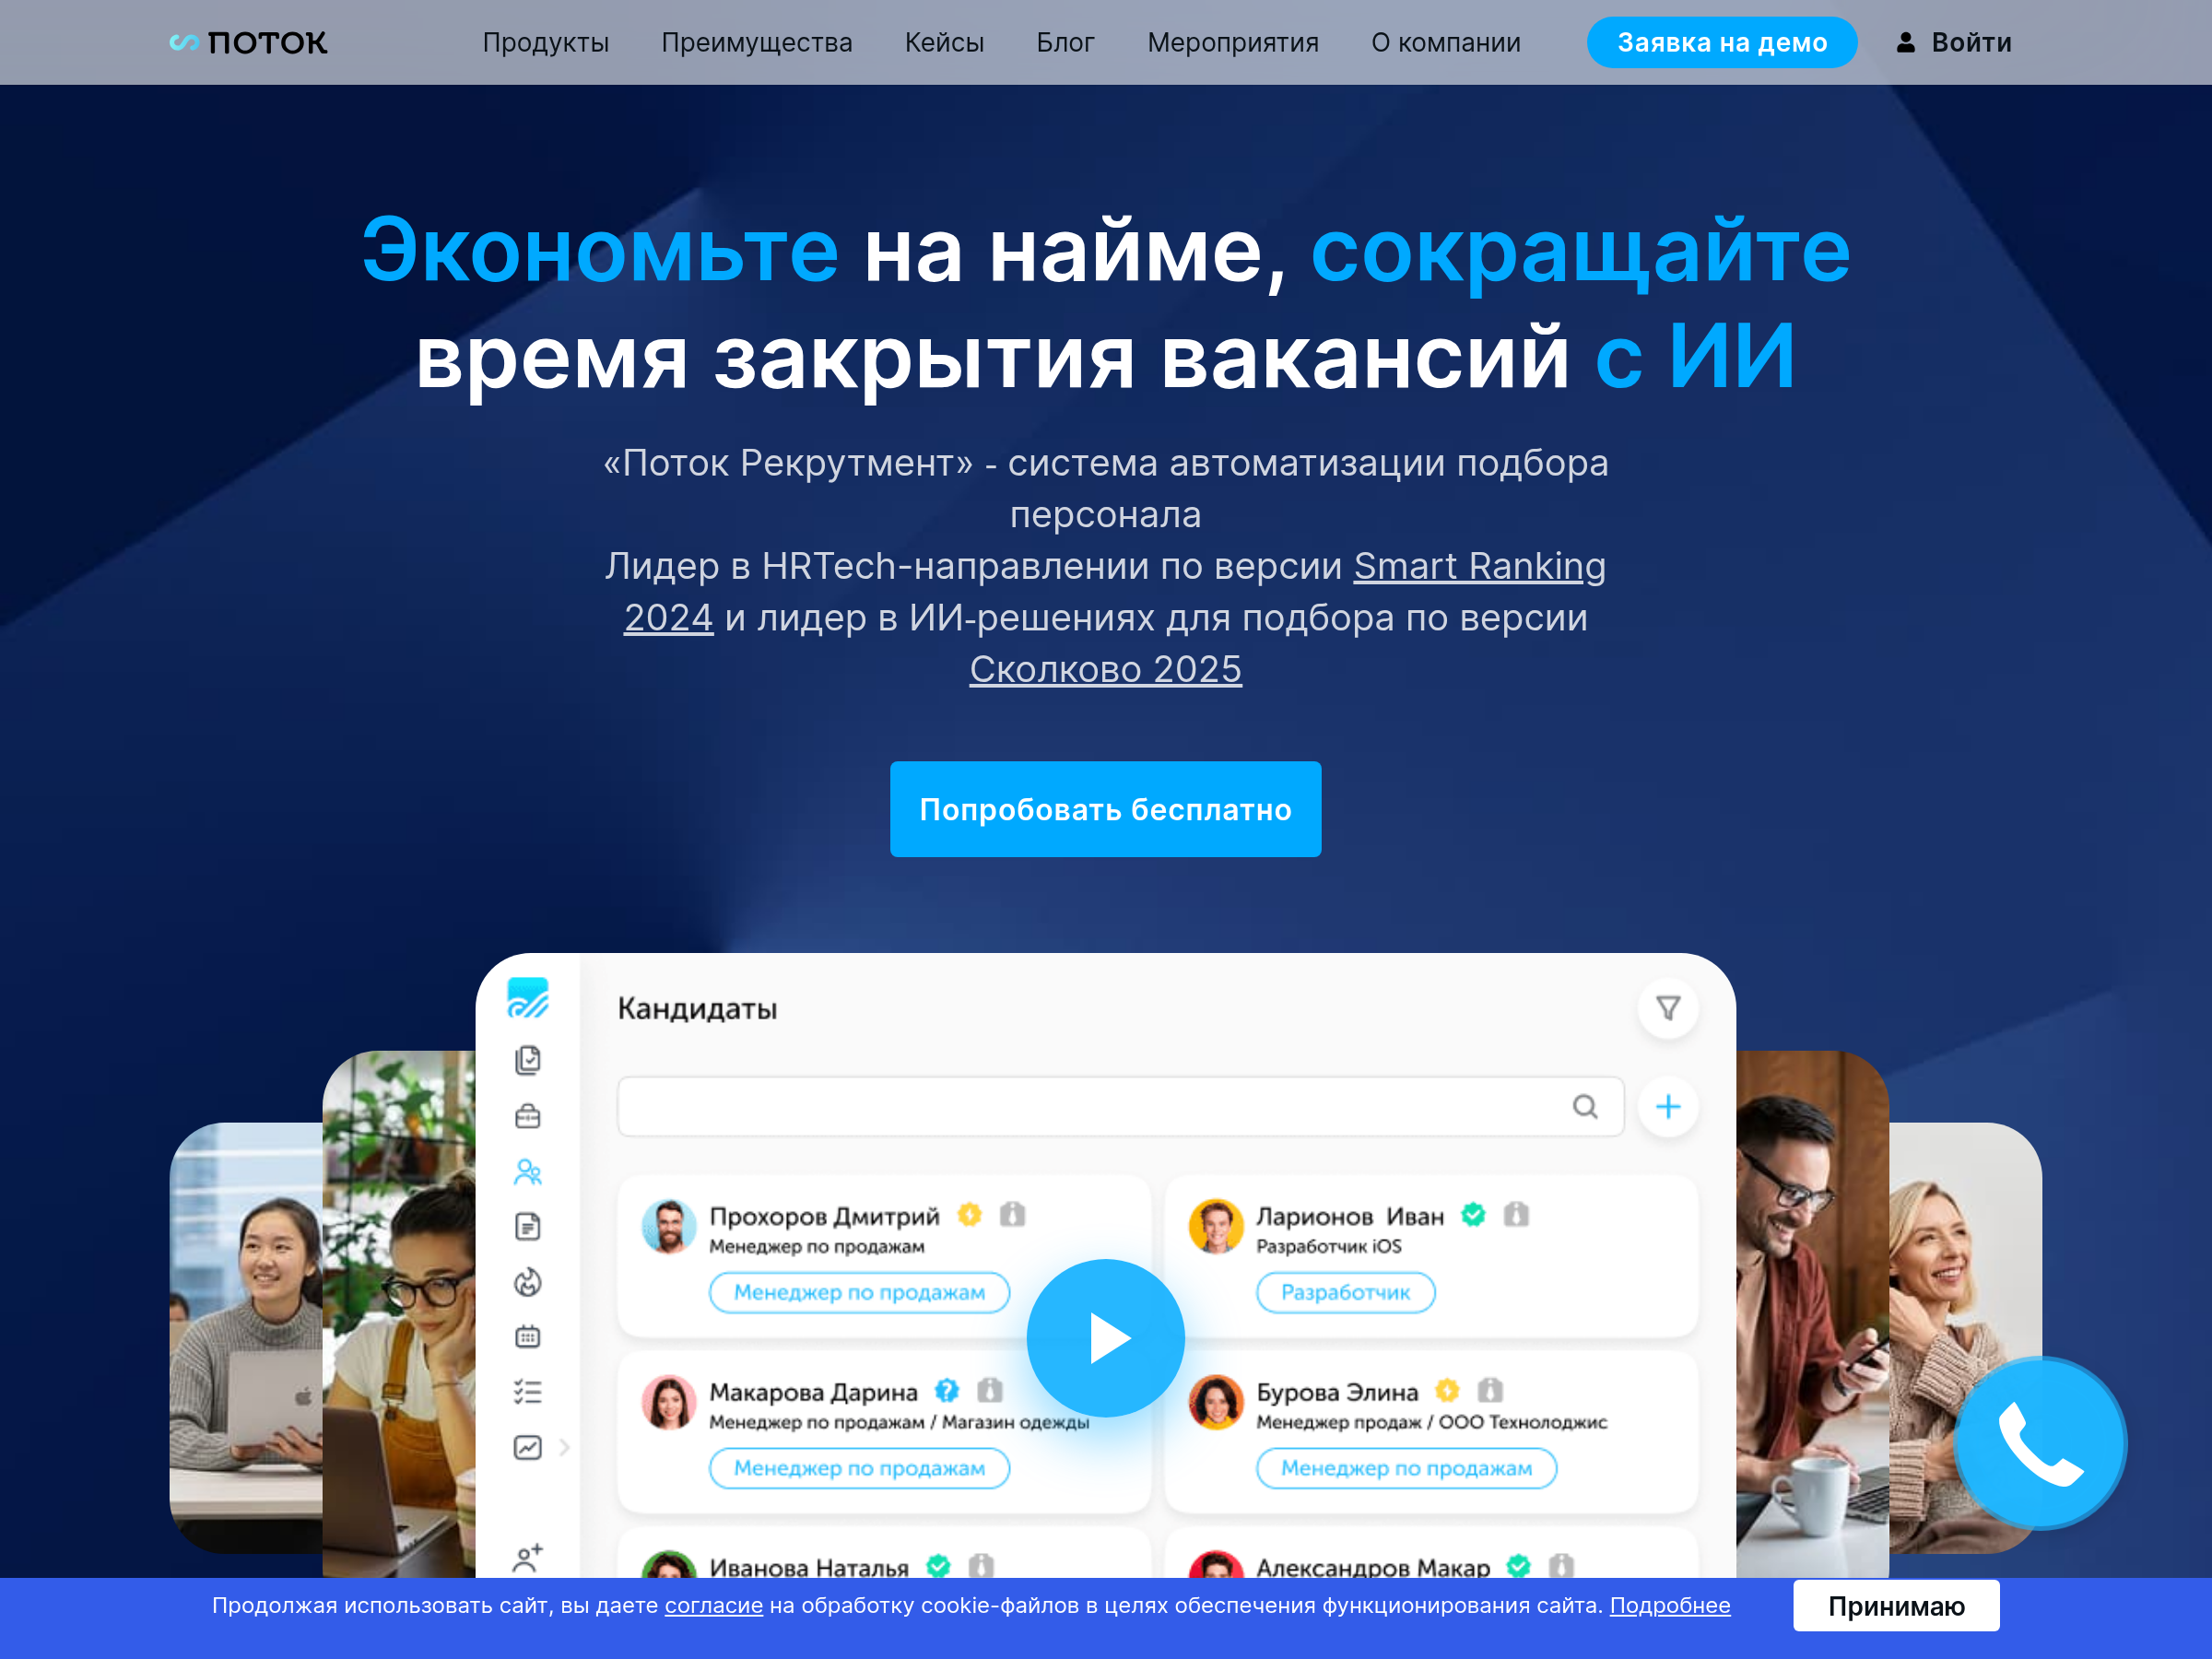
Task: Open the text document sidebar icon
Action: click(528, 1227)
